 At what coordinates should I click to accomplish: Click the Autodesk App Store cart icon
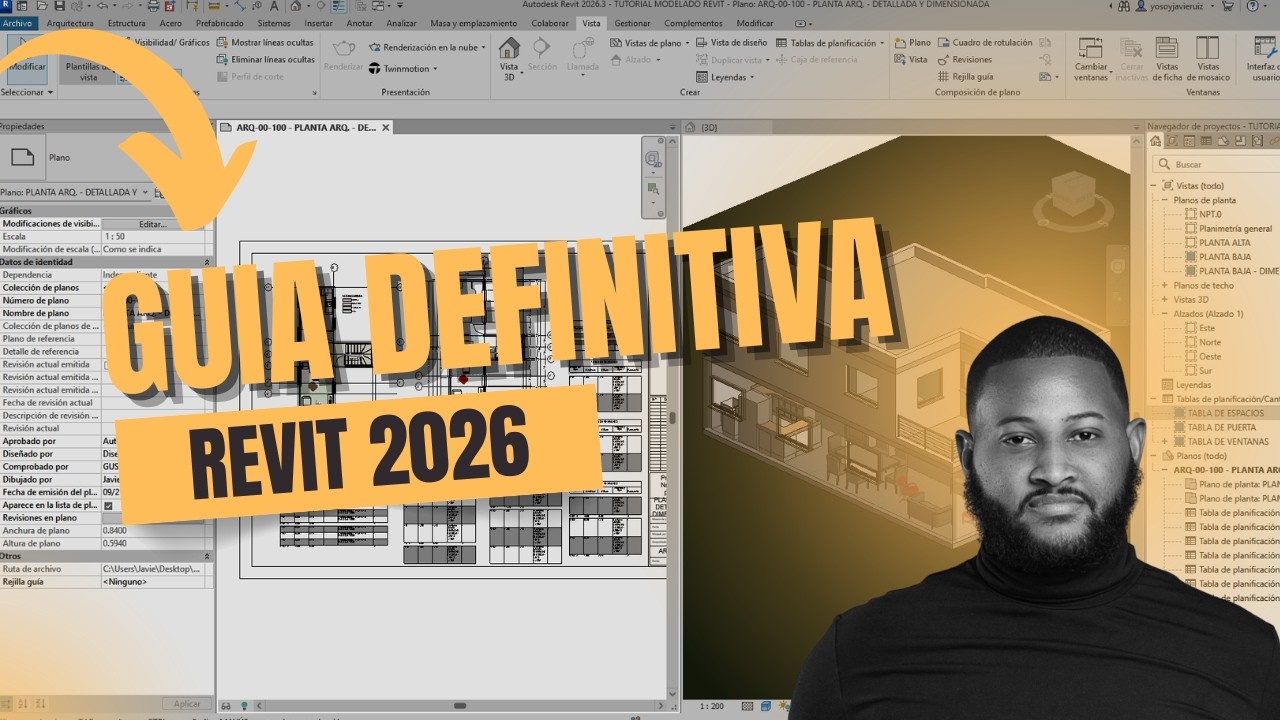1228,6
